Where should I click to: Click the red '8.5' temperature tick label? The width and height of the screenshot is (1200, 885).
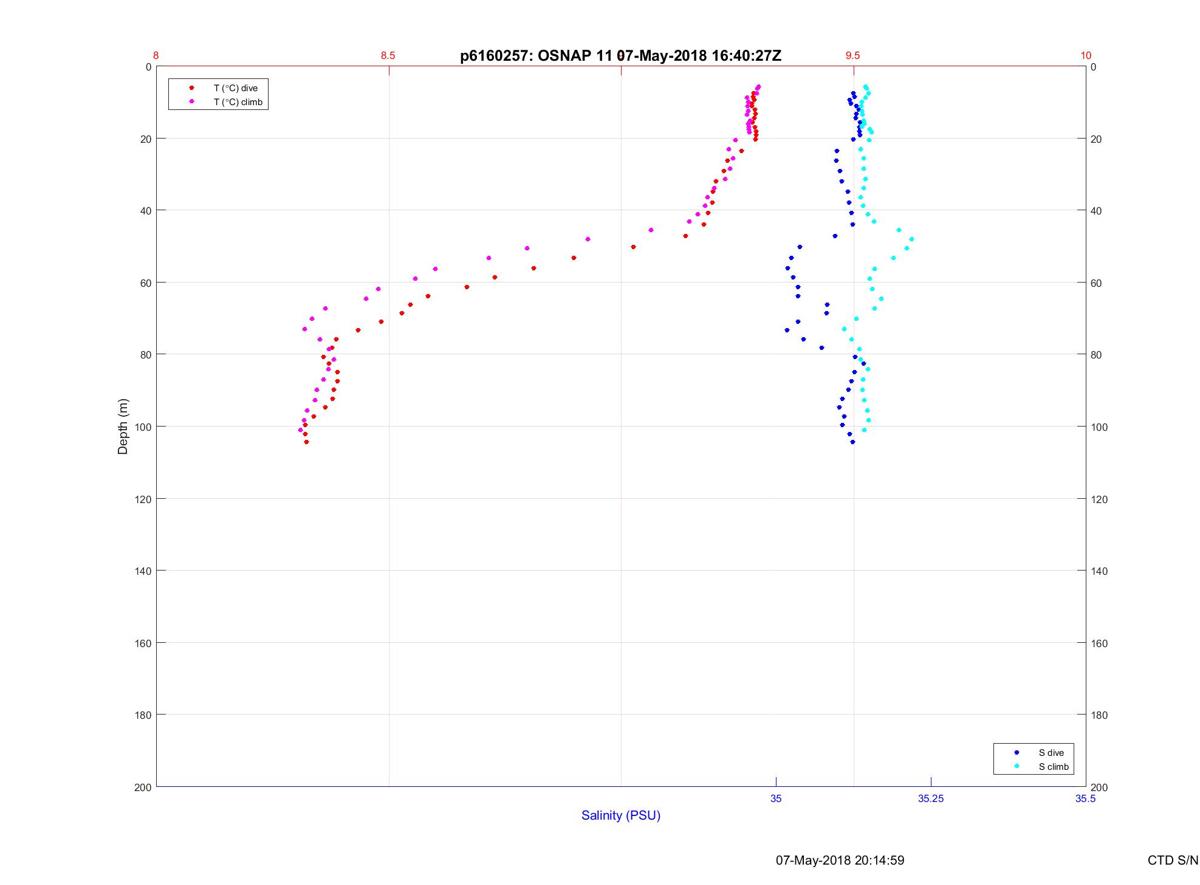(388, 56)
